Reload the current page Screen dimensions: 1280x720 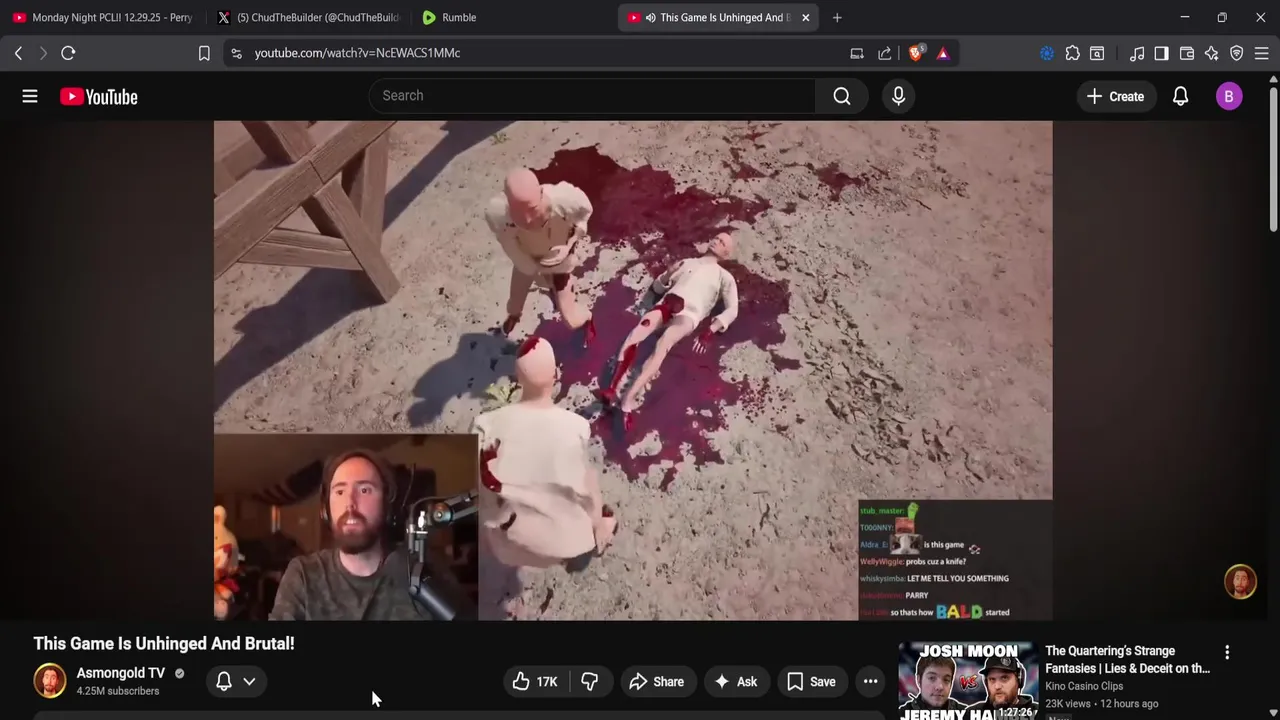pyautogui.click(x=68, y=53)
